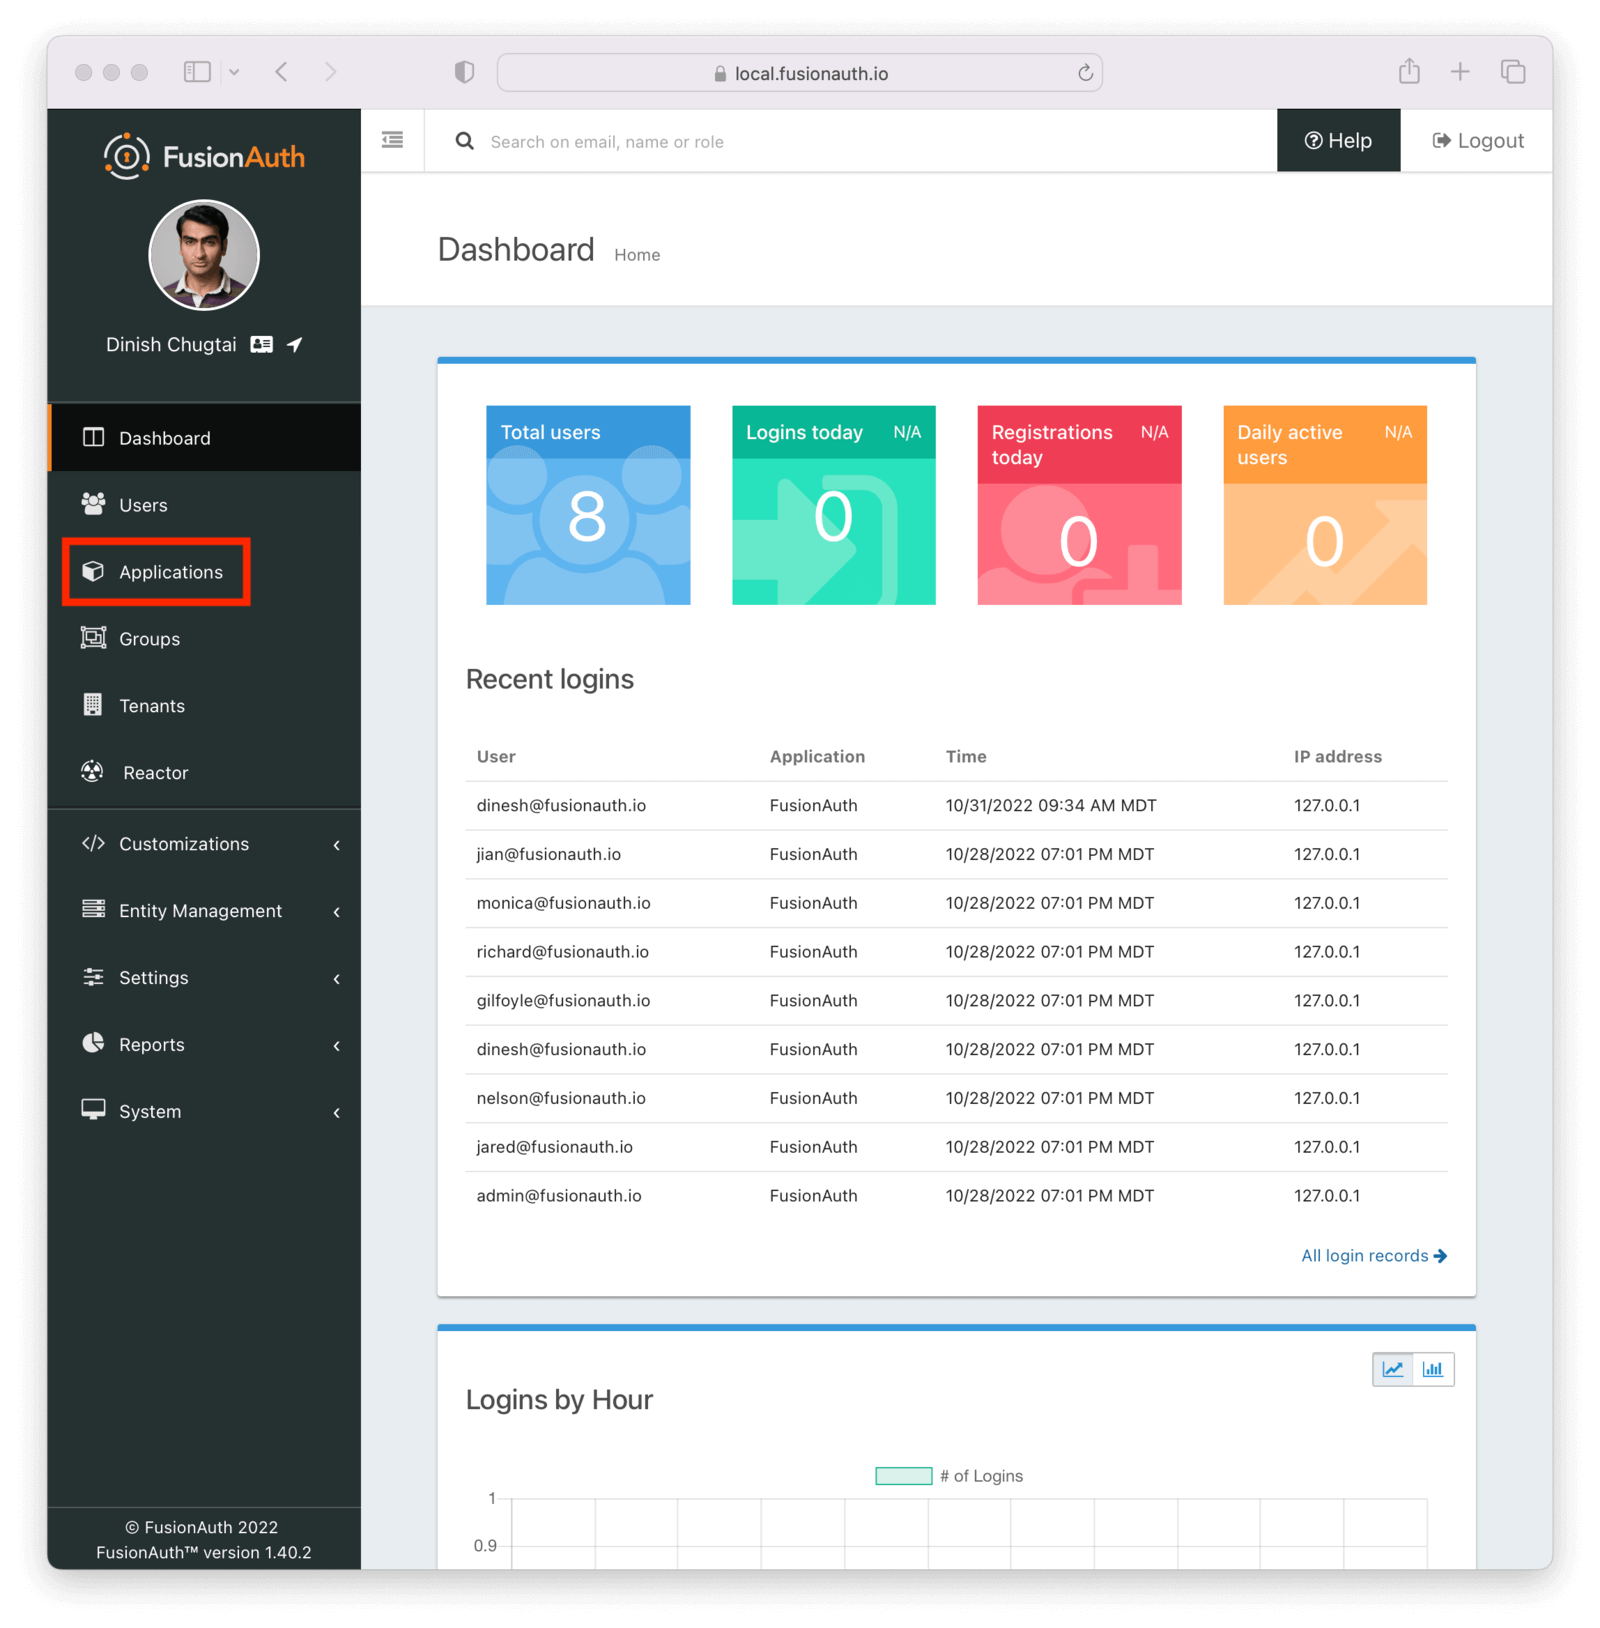Open the Applications menu item

pos(204,571)
